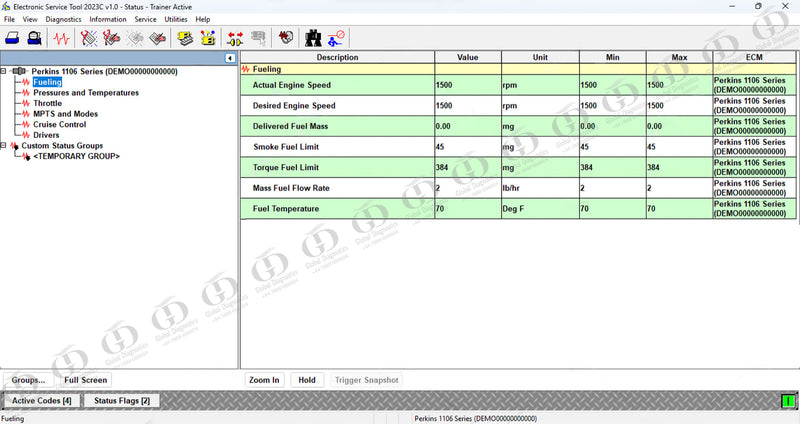Click the Groups... button
This screenshot has height=424, width=800.
(29, 380)
